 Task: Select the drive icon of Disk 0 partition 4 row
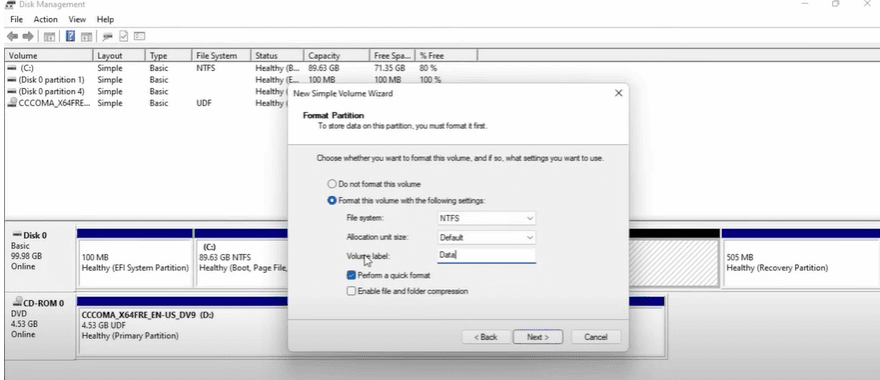click(12, 91)
